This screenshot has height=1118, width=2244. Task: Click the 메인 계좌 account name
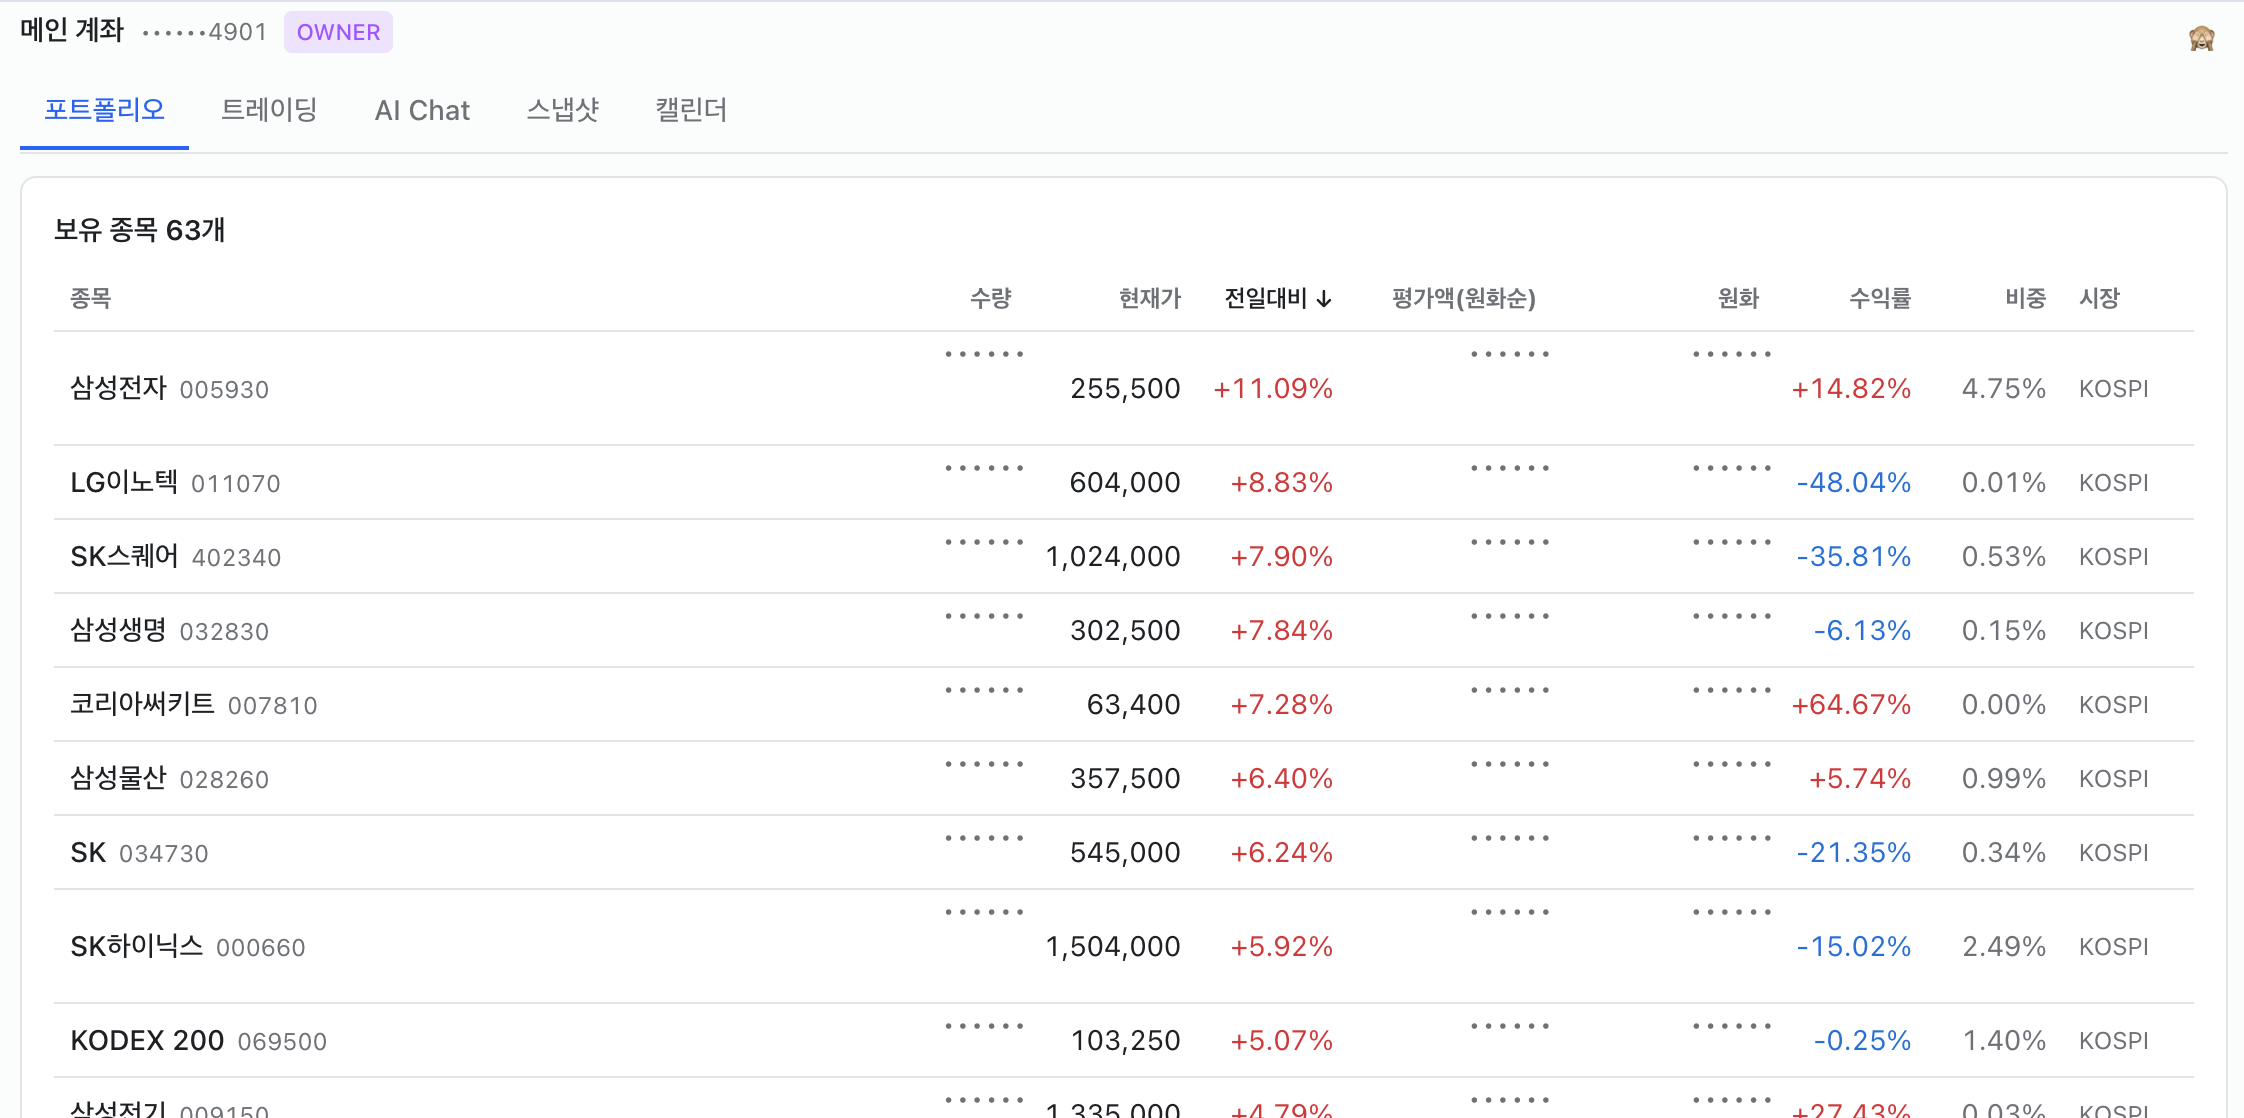tap(72, 31)
